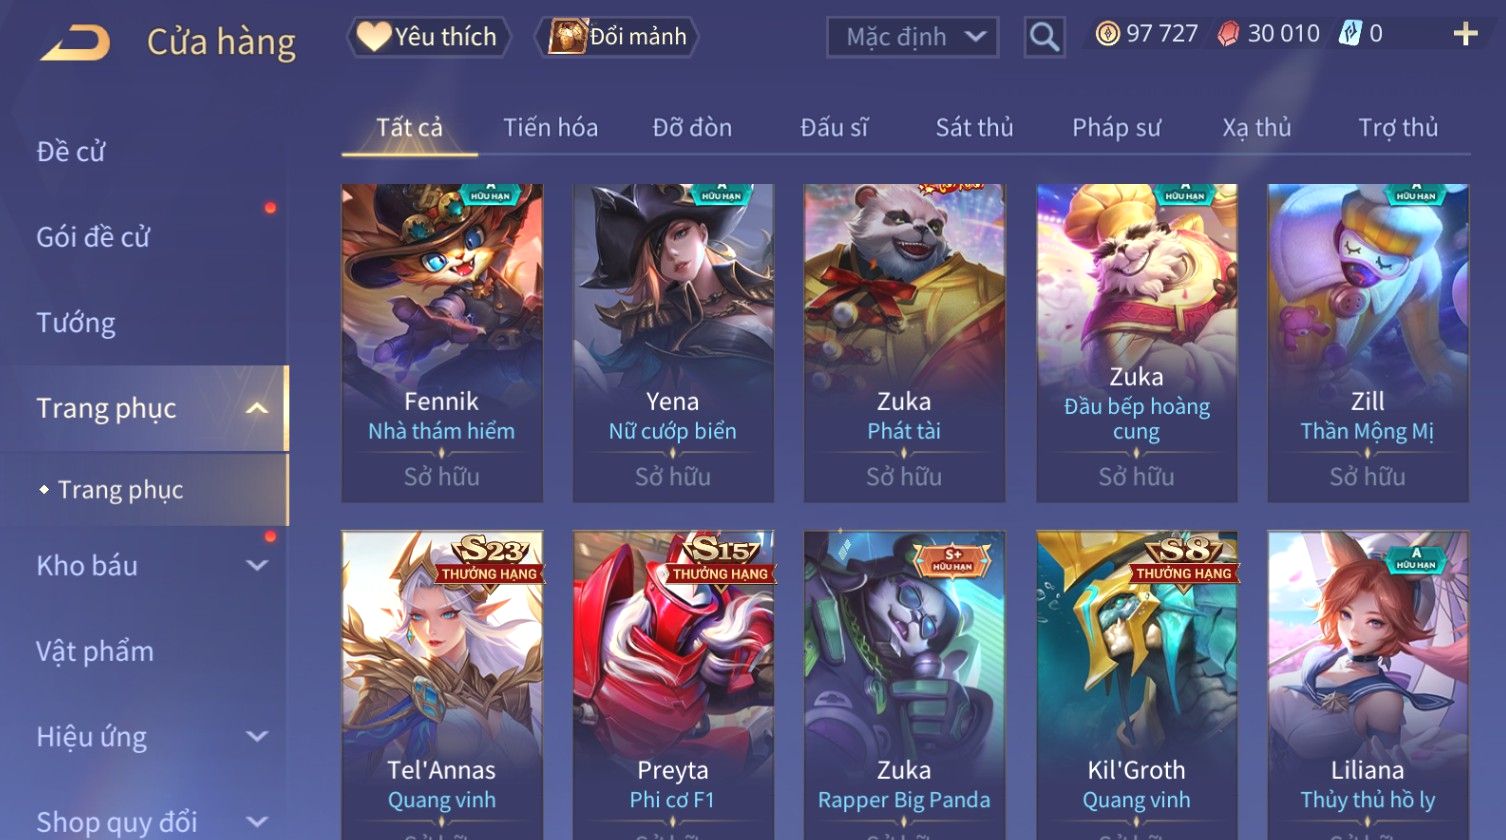
Task: Click the golden back arrow icon
Action: click(x=75, y=42)
